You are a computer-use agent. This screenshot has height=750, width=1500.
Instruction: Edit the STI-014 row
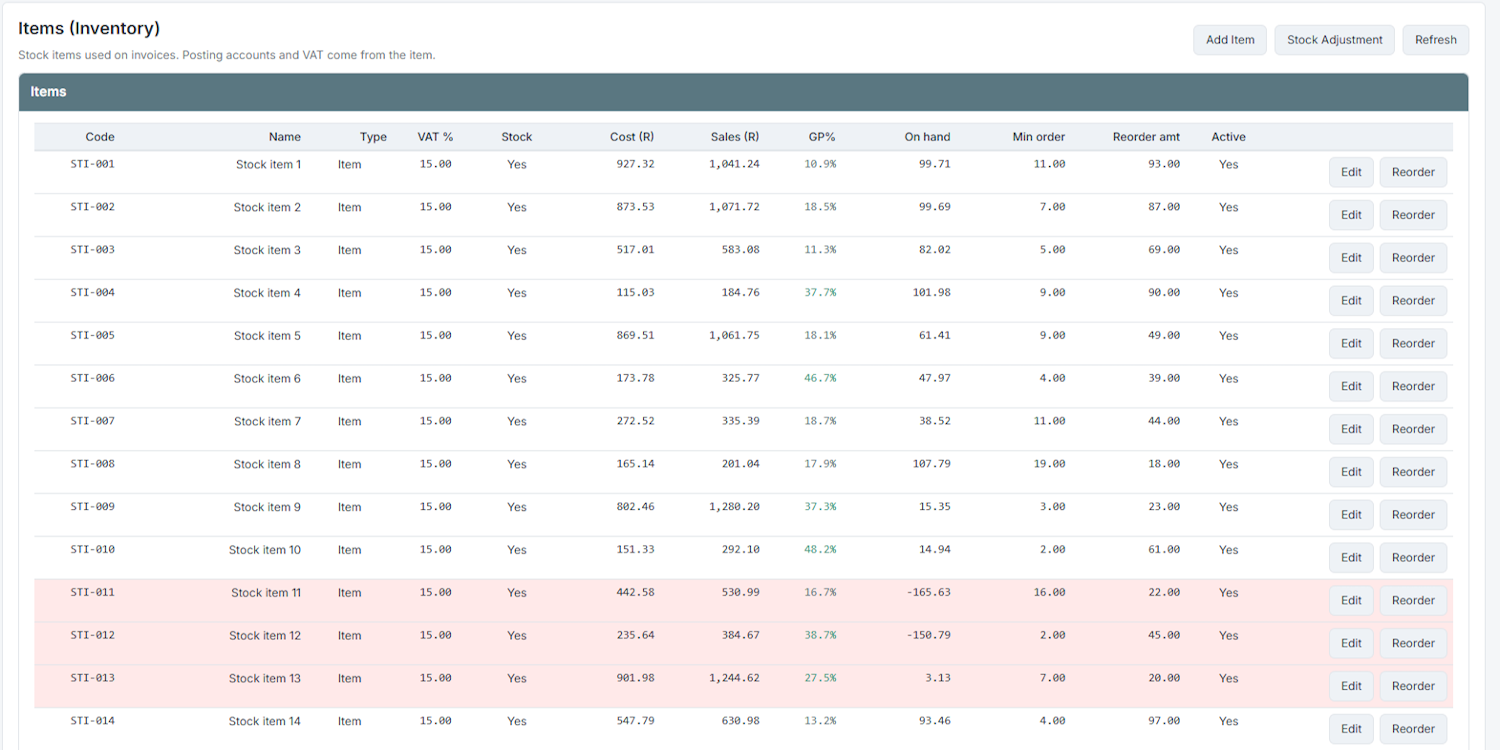1351,729
